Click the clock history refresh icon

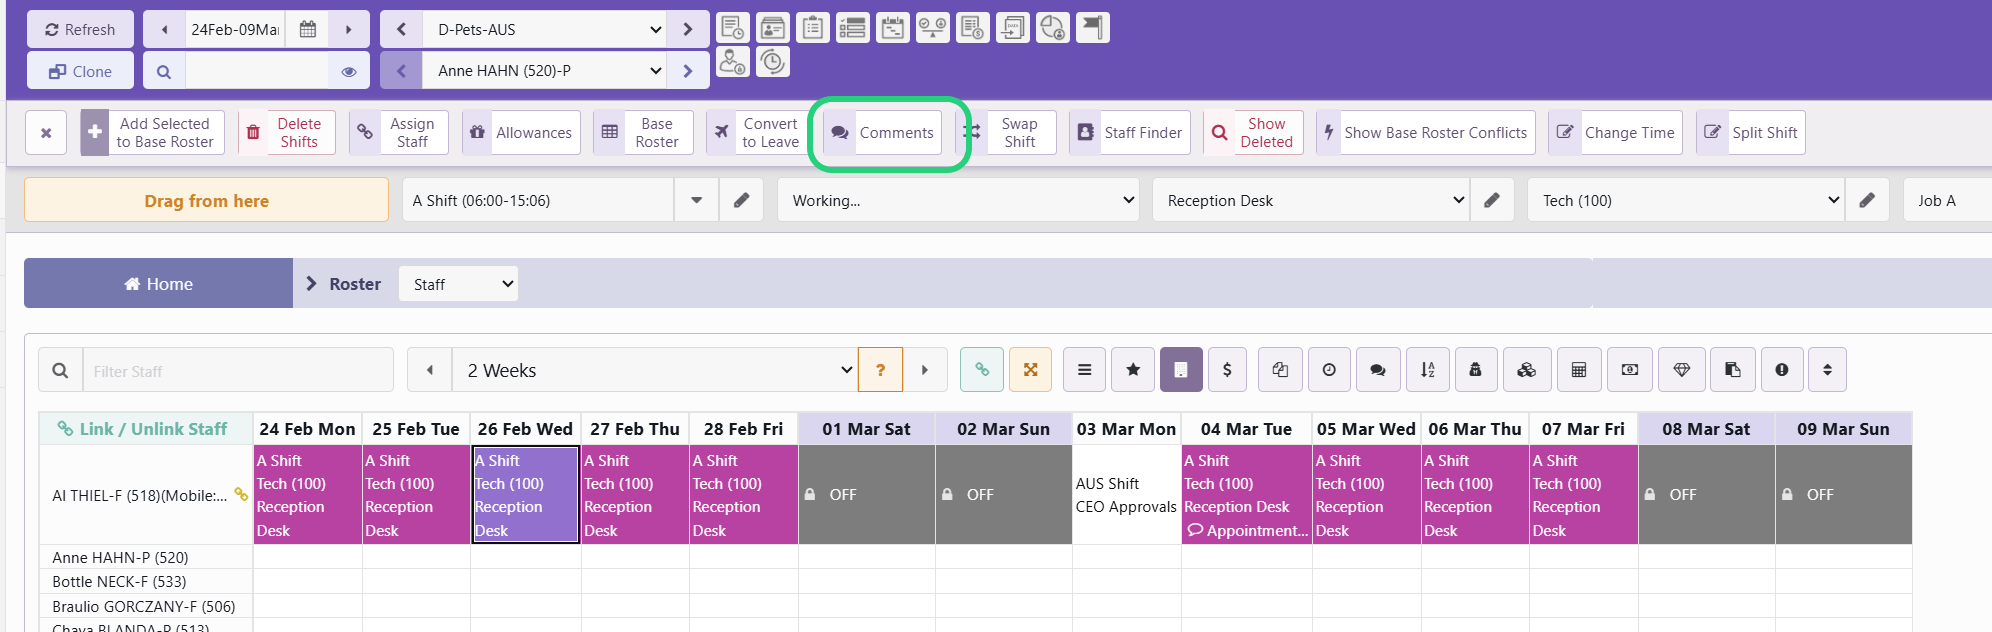pos(772,62)
